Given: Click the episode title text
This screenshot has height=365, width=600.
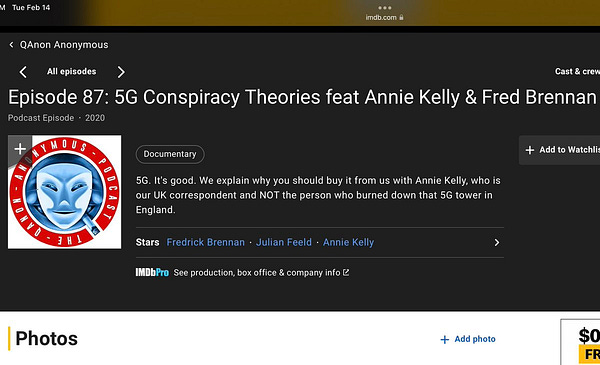Looking at the screenshot, I should pos(302,97).
